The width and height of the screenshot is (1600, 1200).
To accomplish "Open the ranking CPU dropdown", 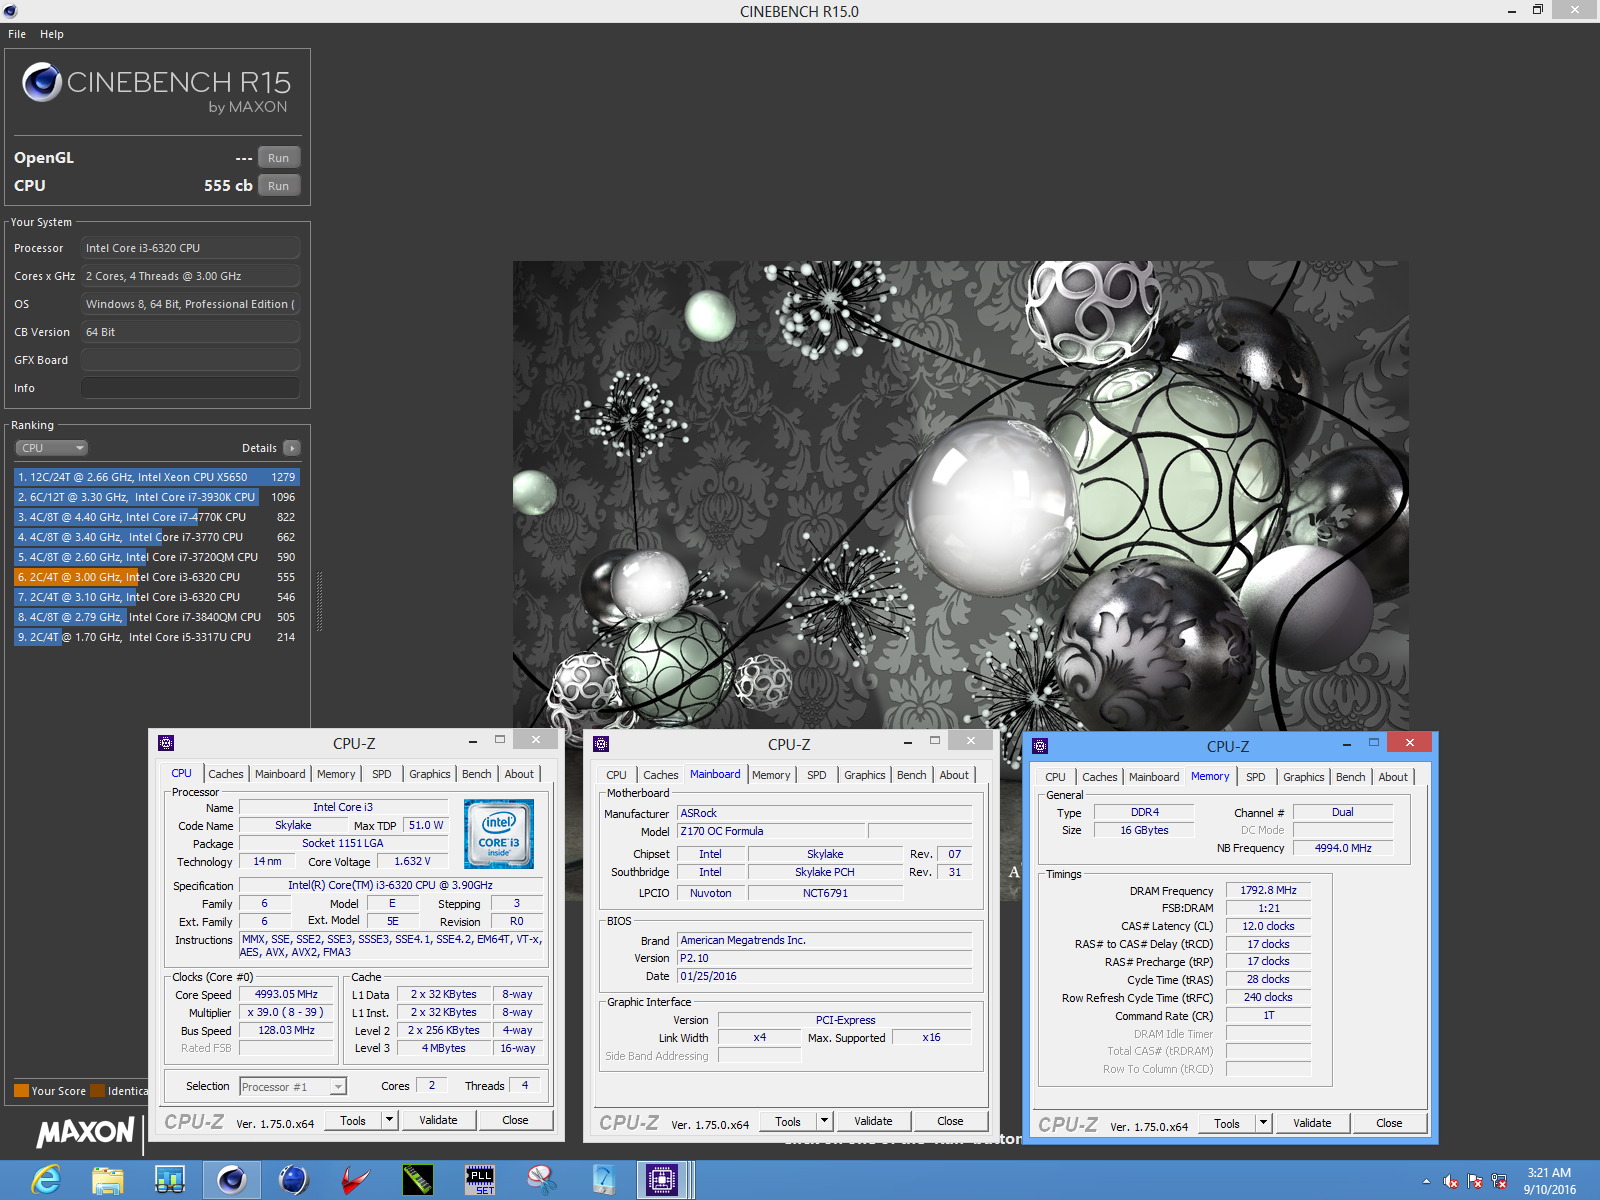I will [52, 448].
